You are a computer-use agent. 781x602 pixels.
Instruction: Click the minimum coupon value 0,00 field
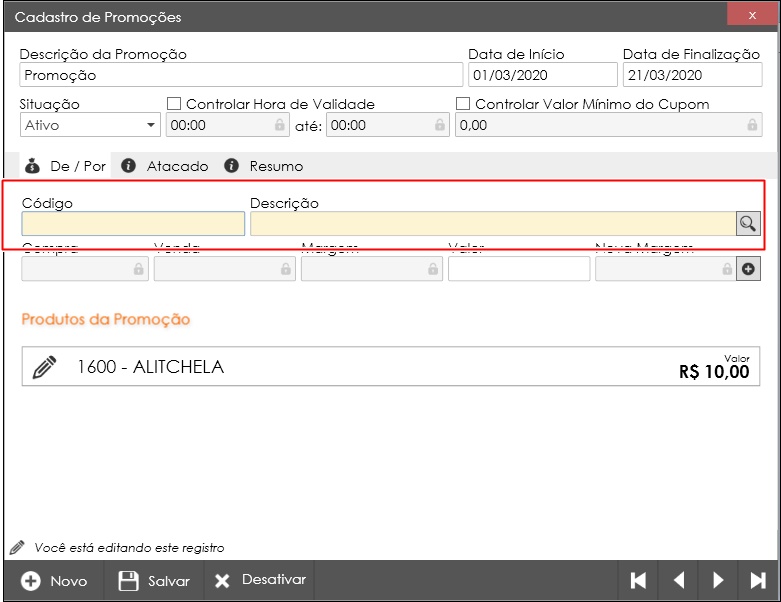pyautogui.click(x=609, y=125)
